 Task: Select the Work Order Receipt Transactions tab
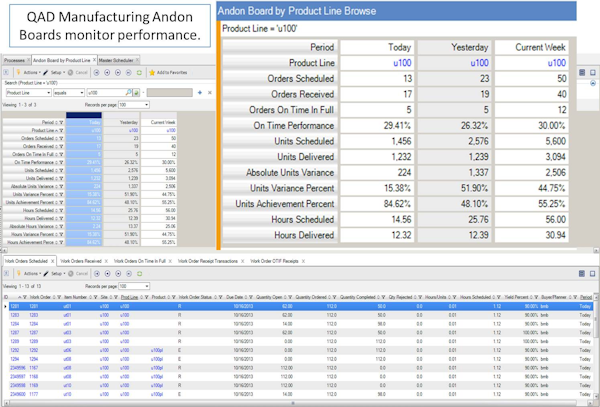click(x=208, y=261)
